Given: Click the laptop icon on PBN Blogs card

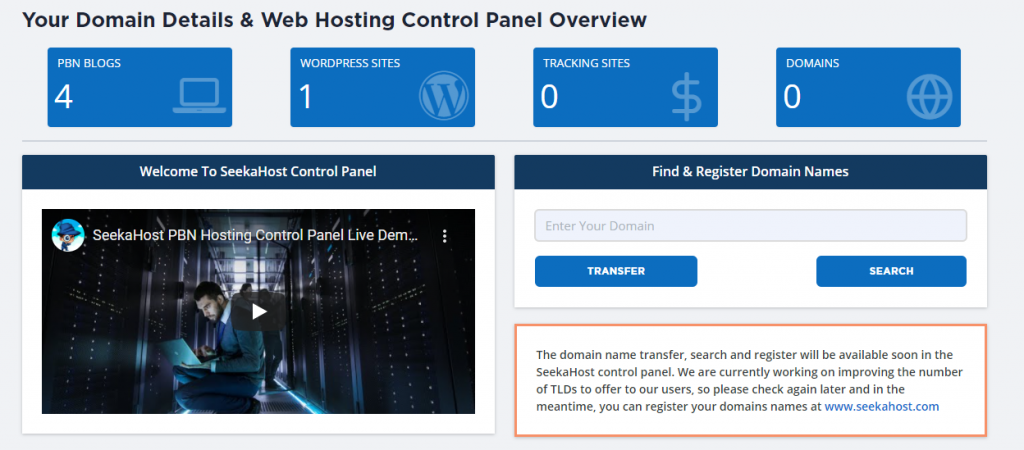Looking at the screenshot, I should click(x=199, y=95).
